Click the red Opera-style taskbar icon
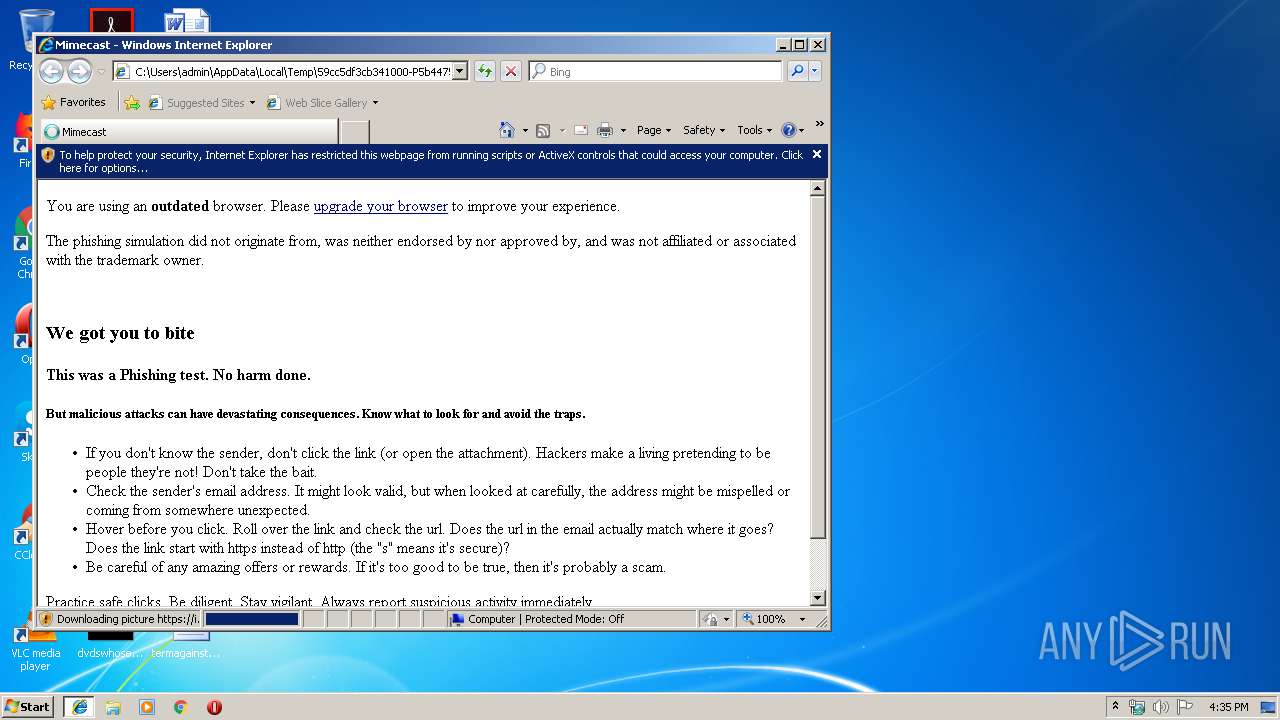1280x720 pixels. click(214, 707)
